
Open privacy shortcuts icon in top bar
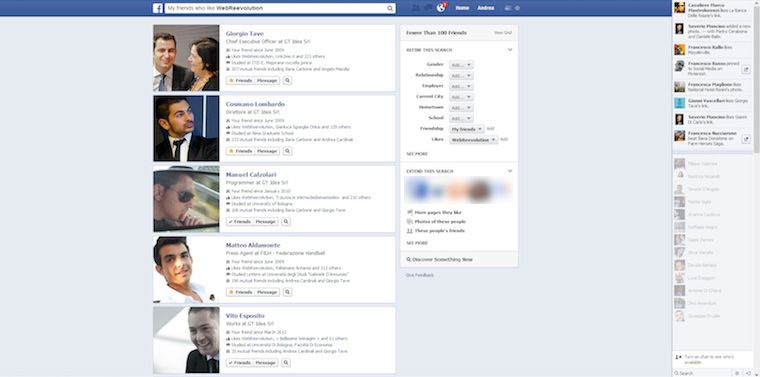coord(508,8)
